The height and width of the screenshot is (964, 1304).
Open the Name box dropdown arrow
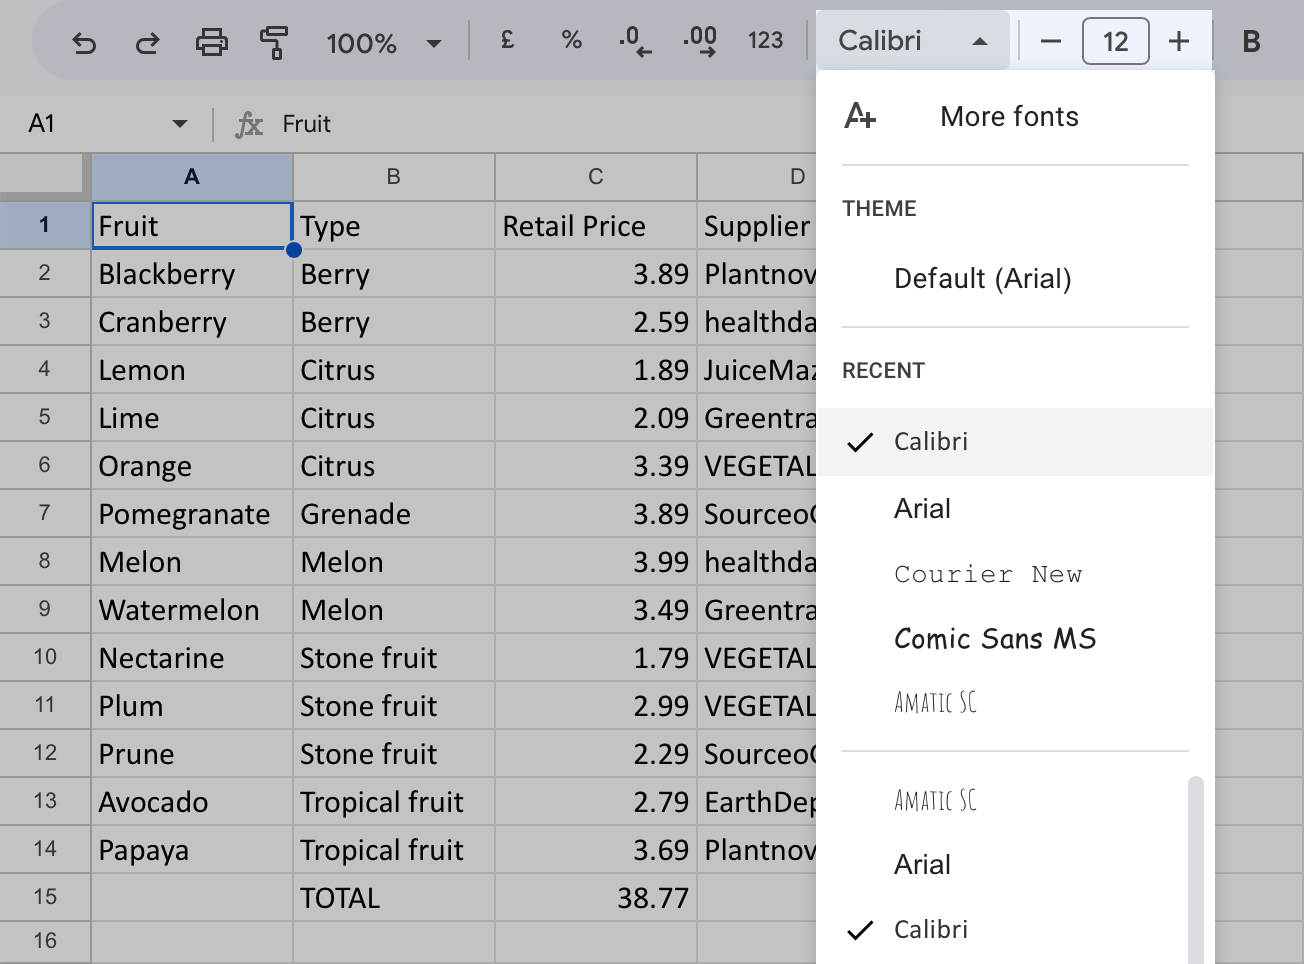pos(180,124)
